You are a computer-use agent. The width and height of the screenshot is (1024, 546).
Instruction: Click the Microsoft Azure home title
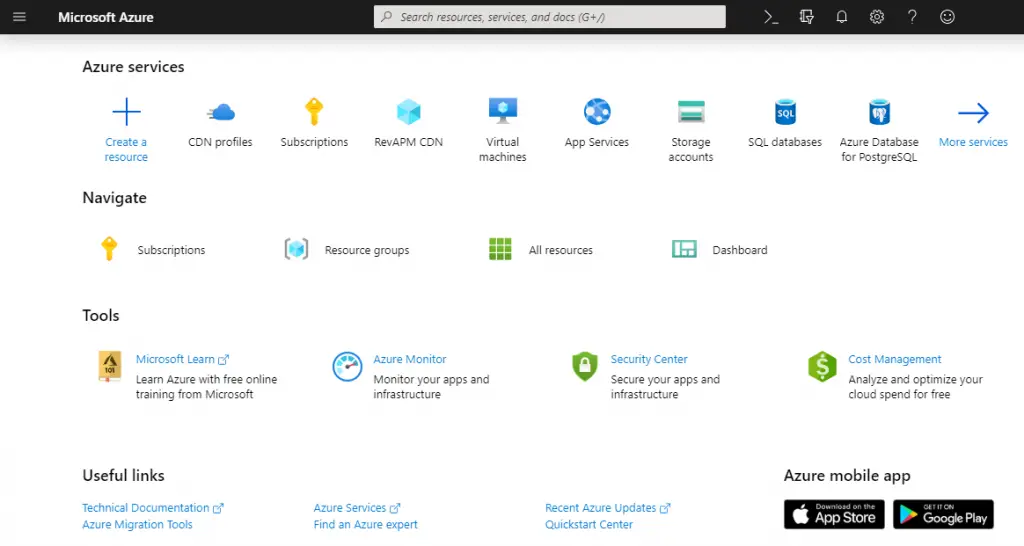point(106,18)
